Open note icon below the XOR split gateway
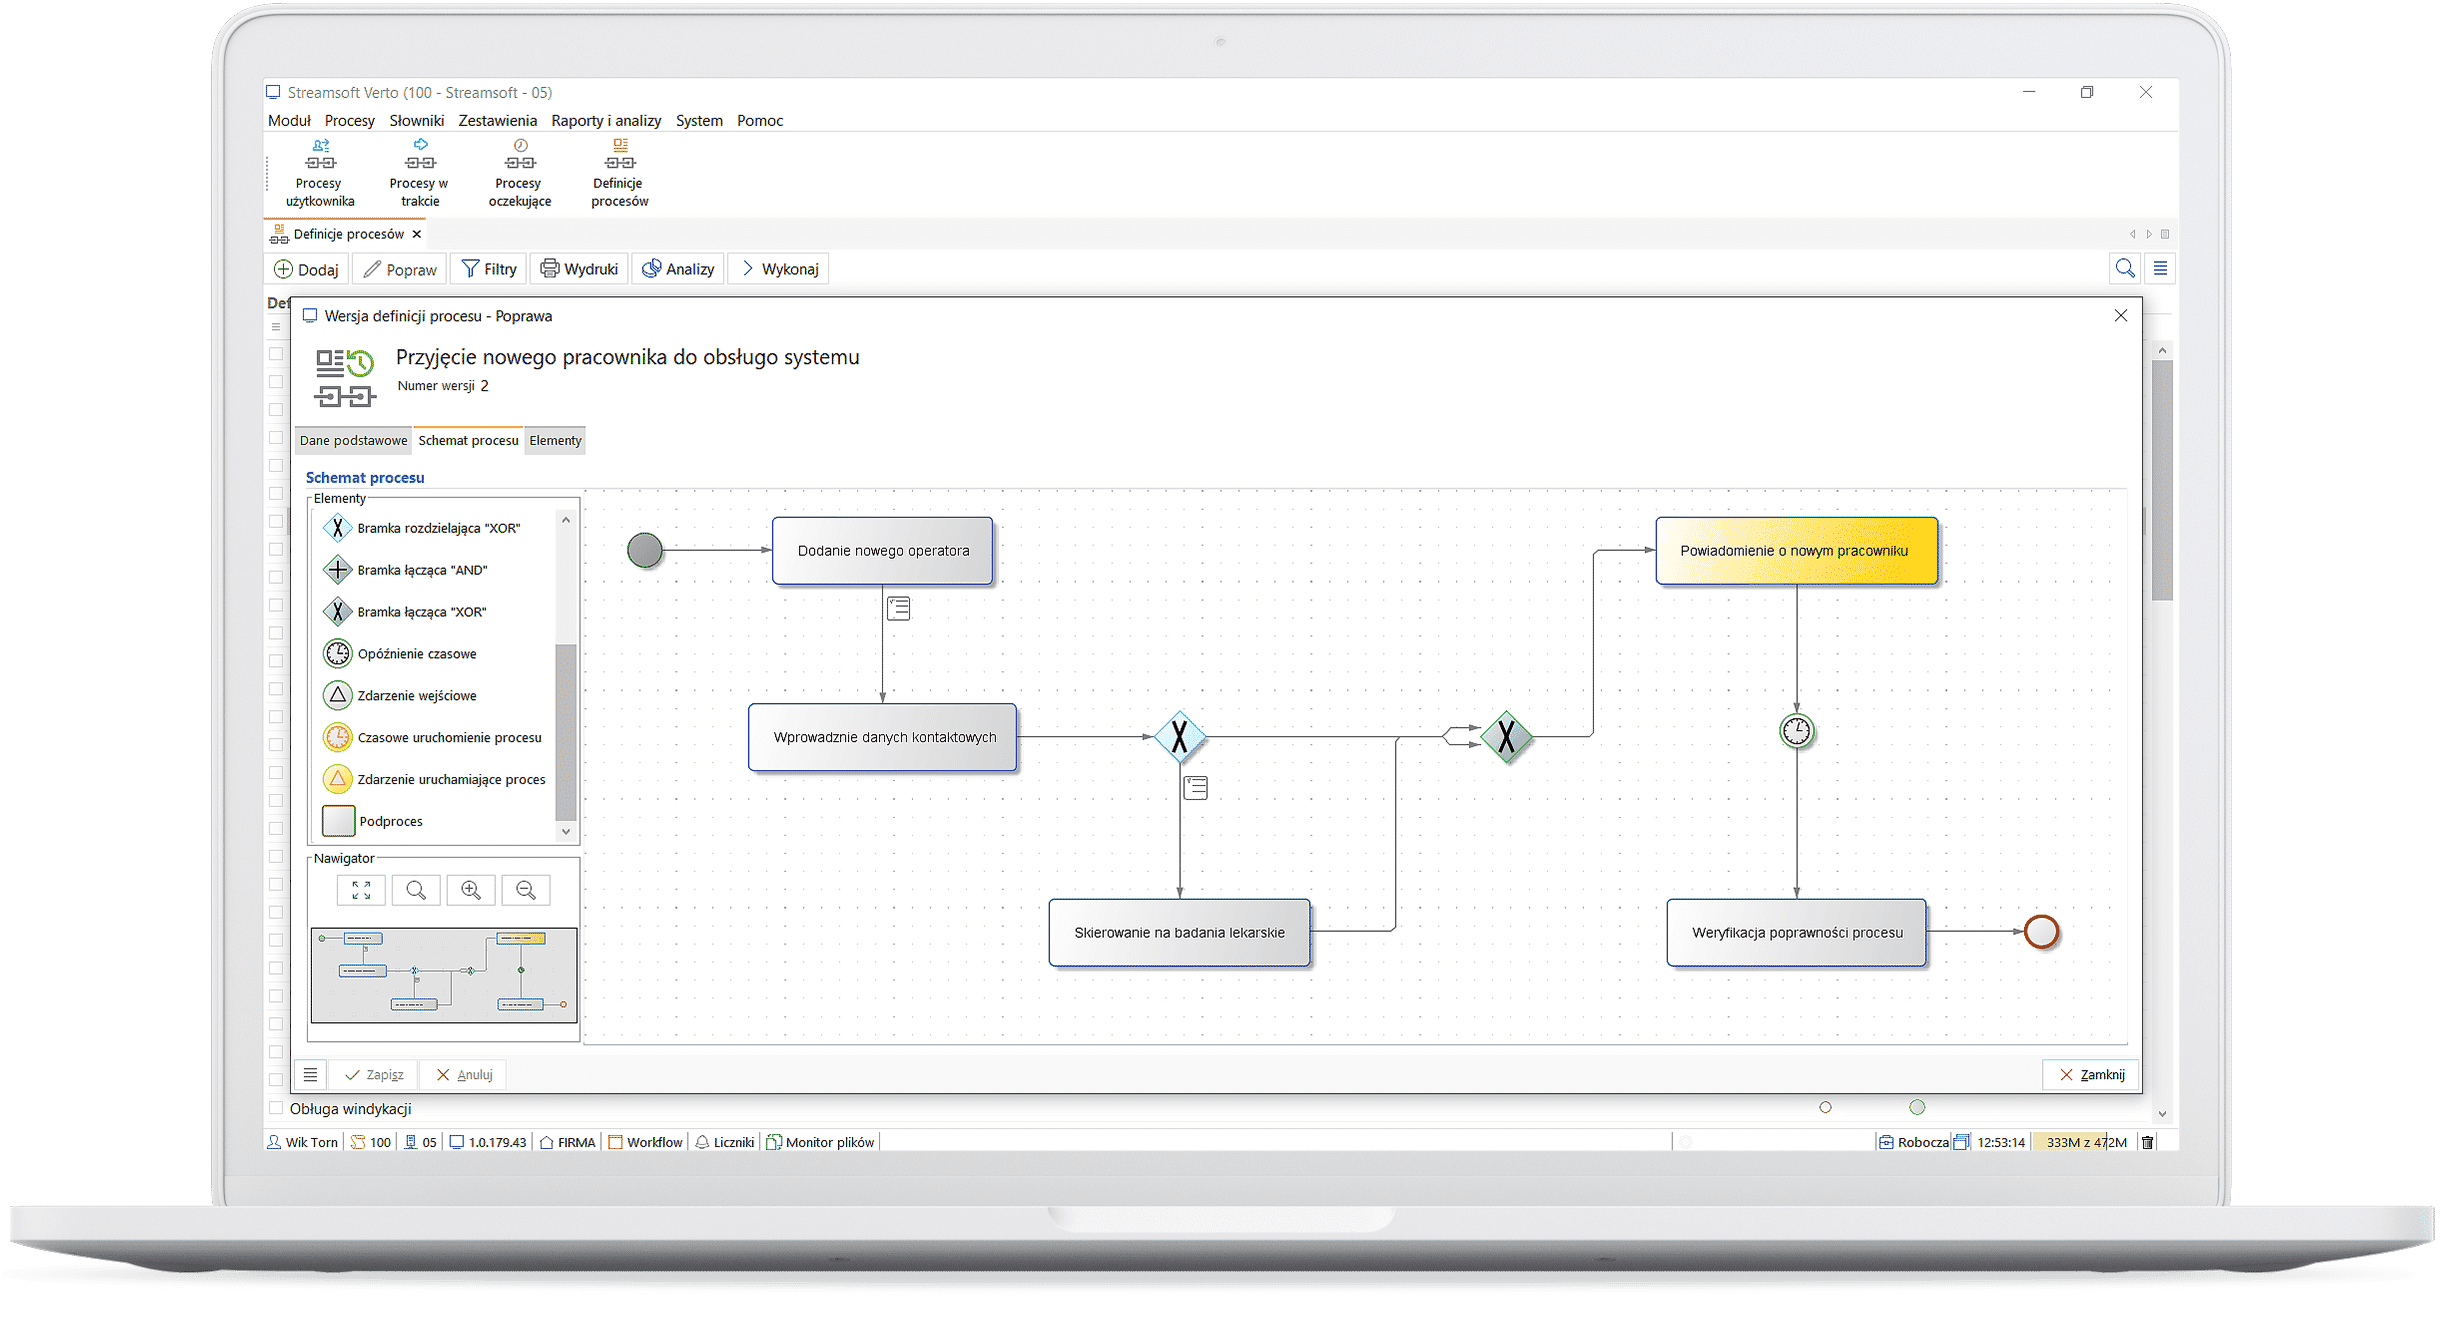 click(x=1195, y=788)
